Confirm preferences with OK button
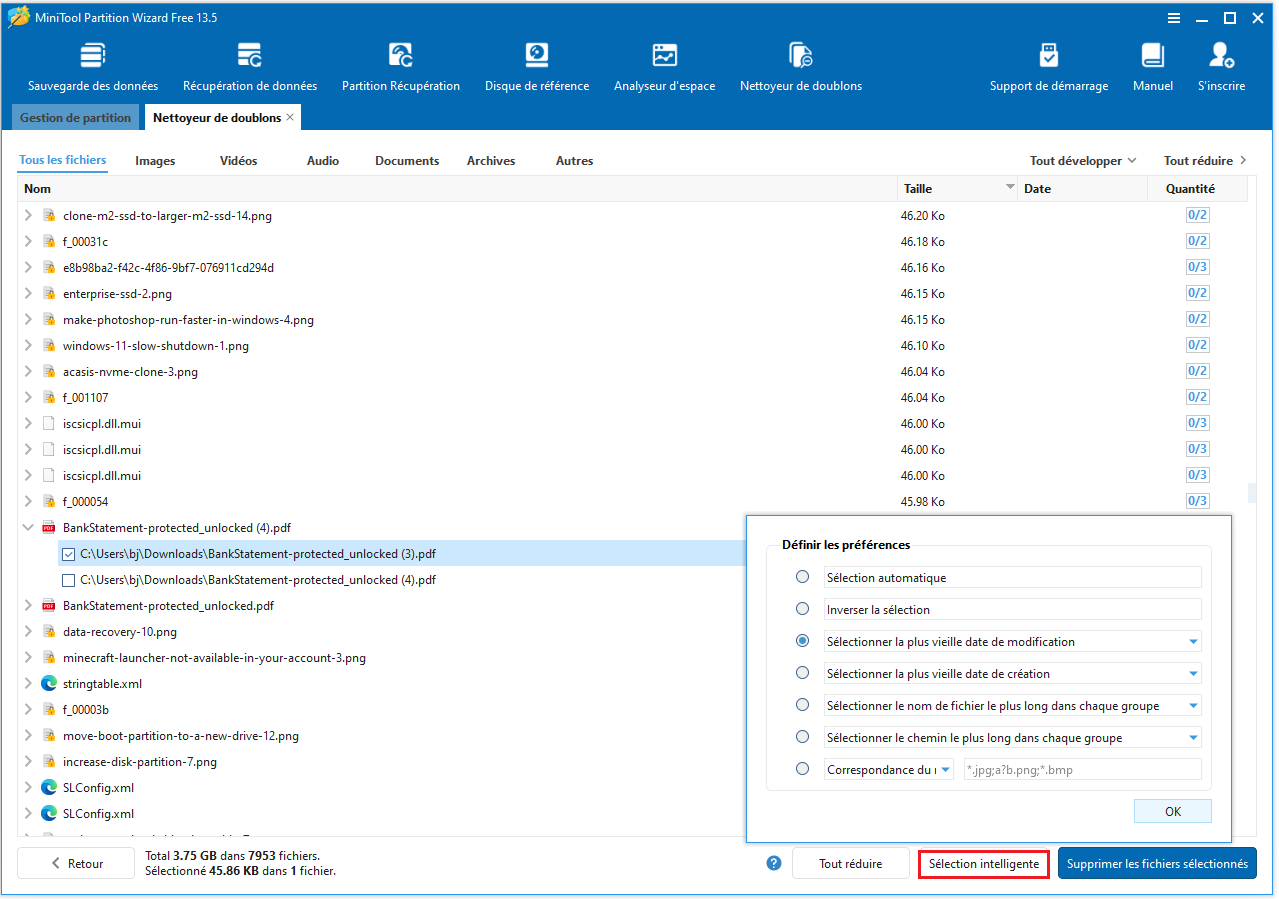This screenshot has width=1279, height=899. click(1171, 810)
